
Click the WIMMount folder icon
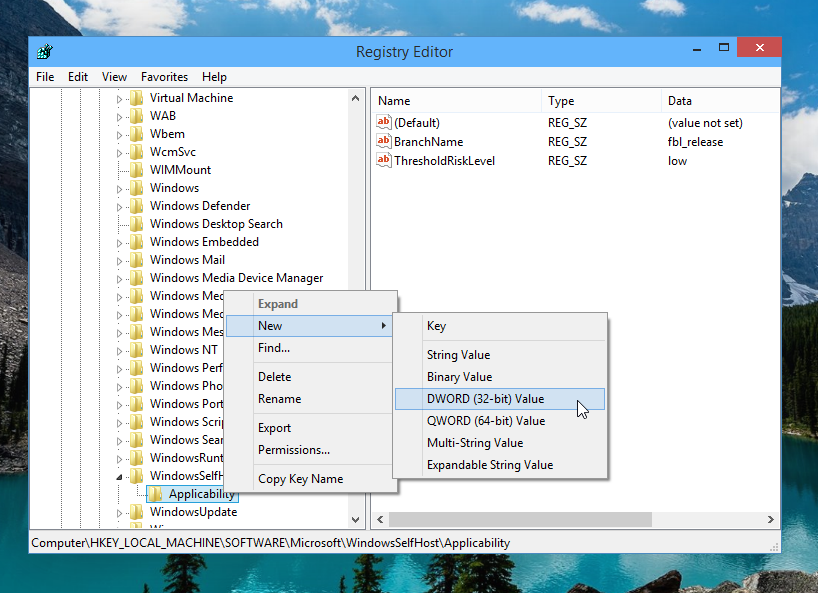click(x=137, y=170)
